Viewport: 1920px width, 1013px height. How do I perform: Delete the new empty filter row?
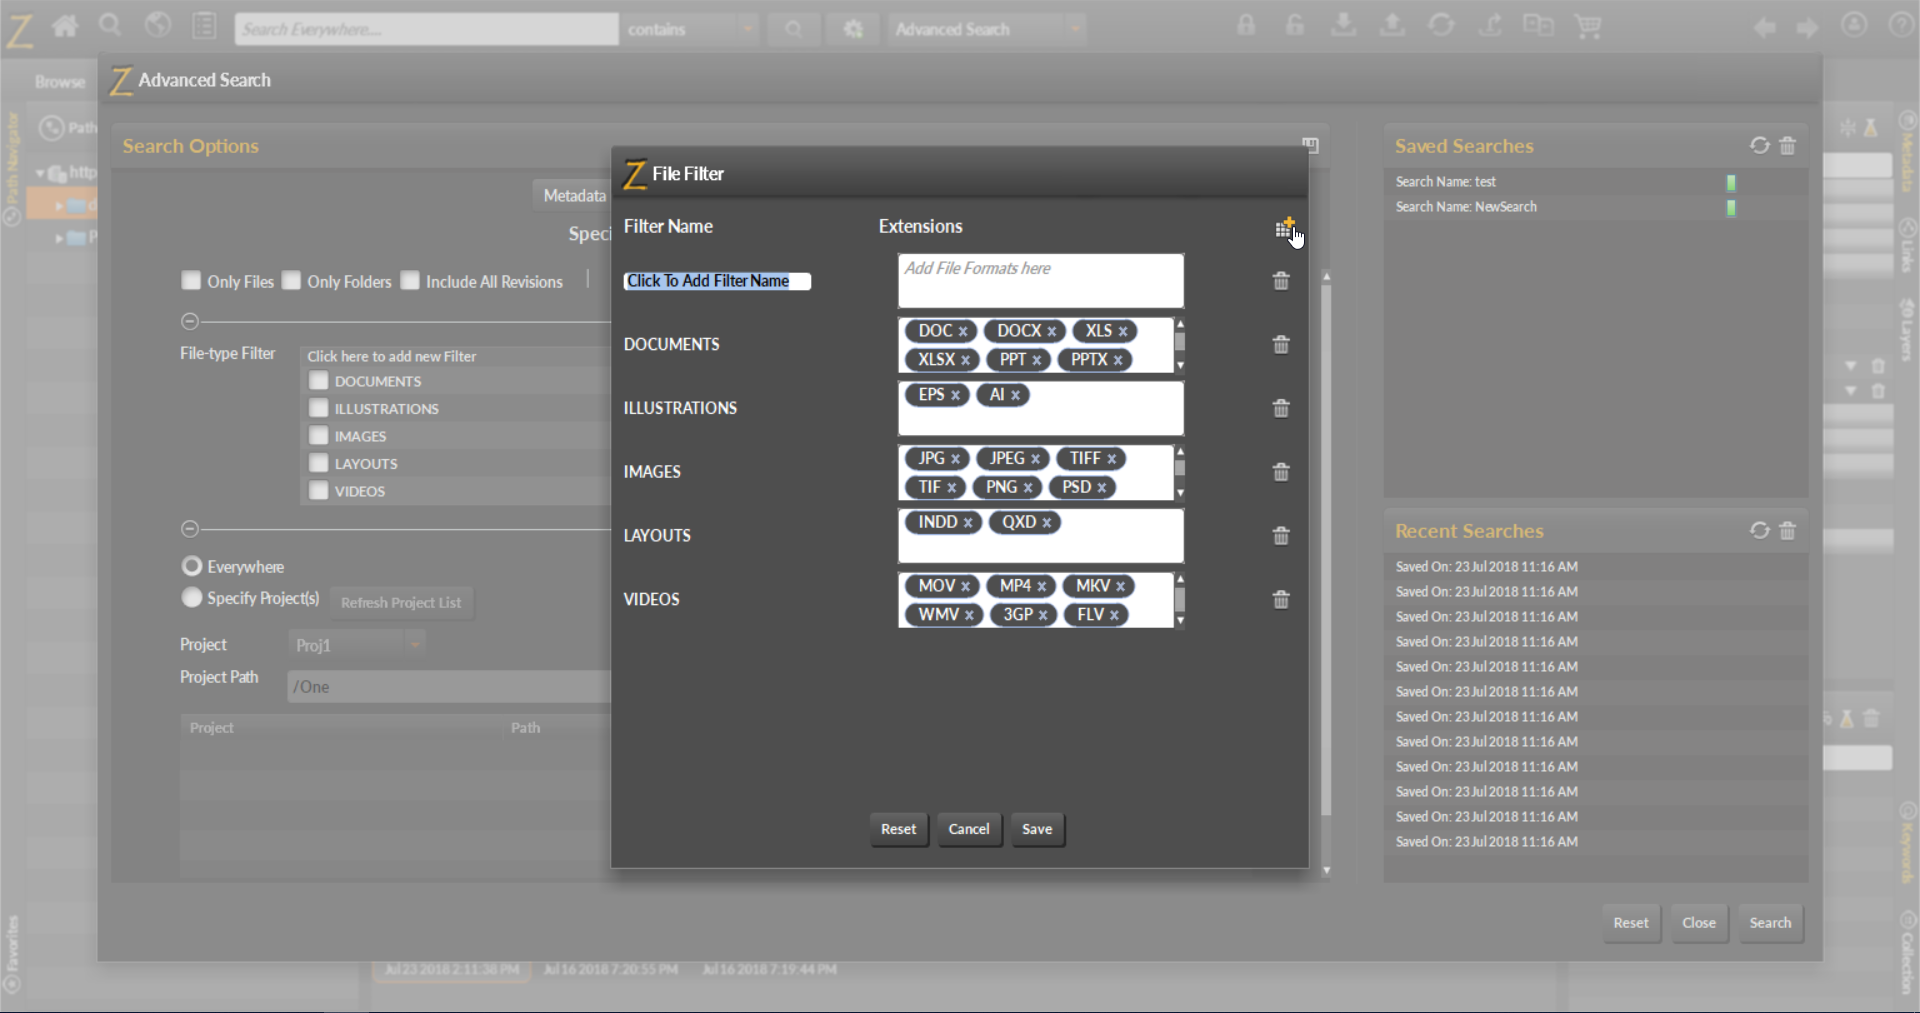tap(1281, 281)
